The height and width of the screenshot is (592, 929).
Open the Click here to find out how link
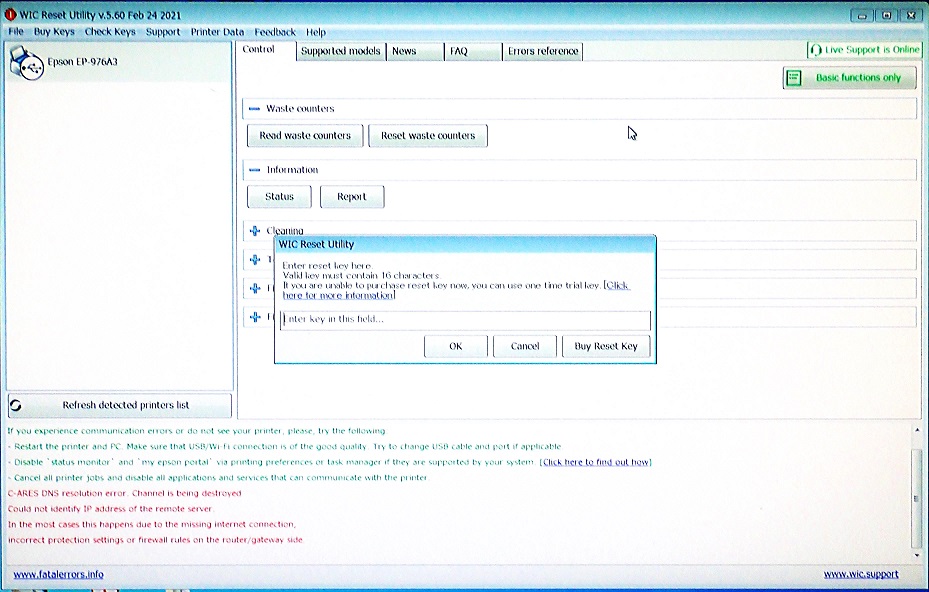click(x=595, y=462)
